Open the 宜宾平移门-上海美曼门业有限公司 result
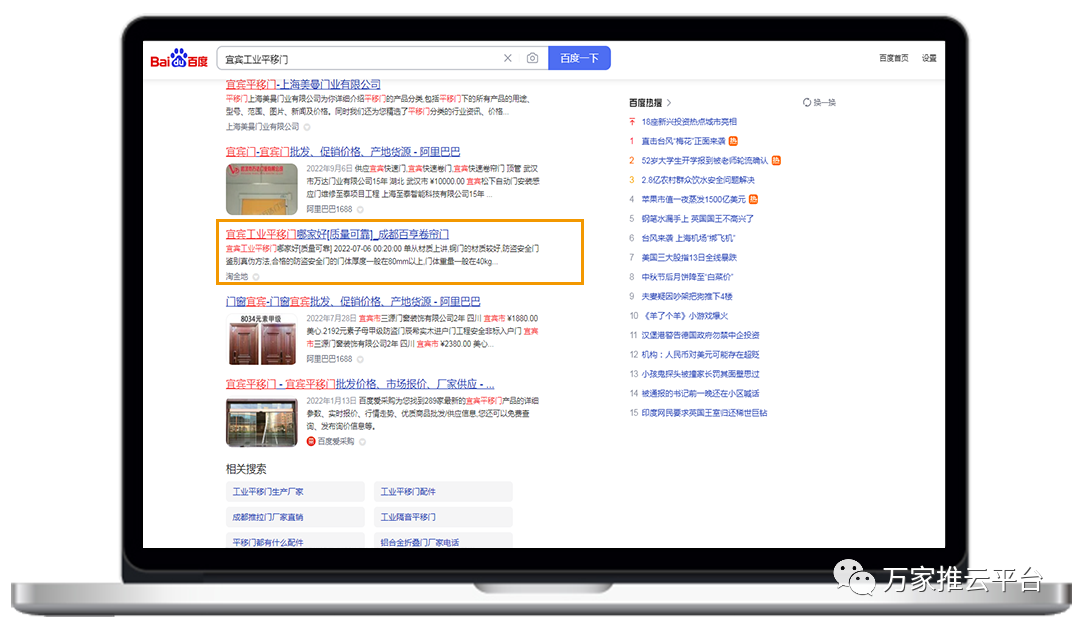This screenshot has height=628, width=1080. click(x=303, y=85)
